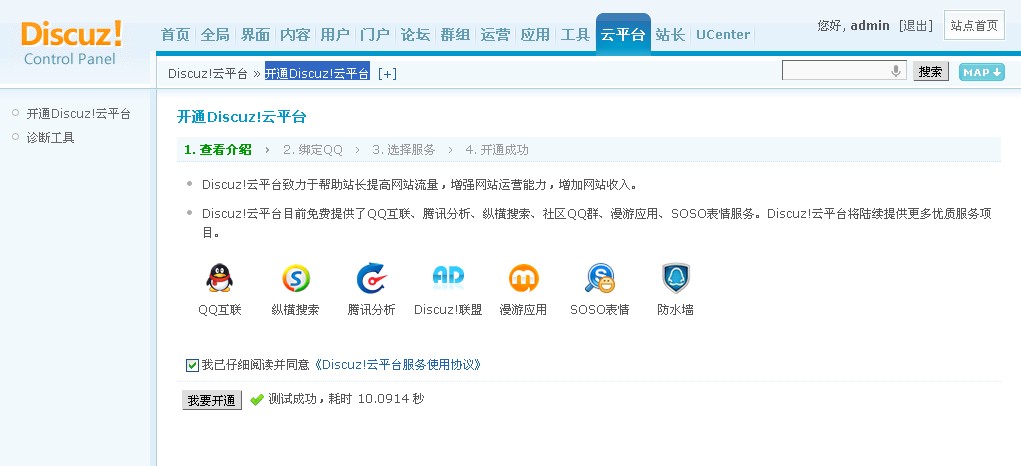Click breadcrumb text Discuz!云平台
Screen dimensions: 1021x466
[x=208, y=74]
